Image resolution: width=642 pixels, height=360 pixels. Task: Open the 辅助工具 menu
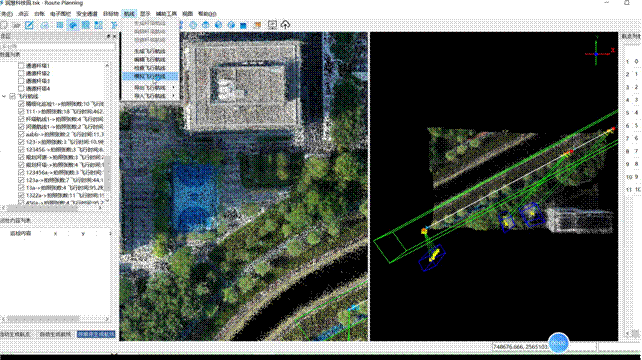click(166, 14)
